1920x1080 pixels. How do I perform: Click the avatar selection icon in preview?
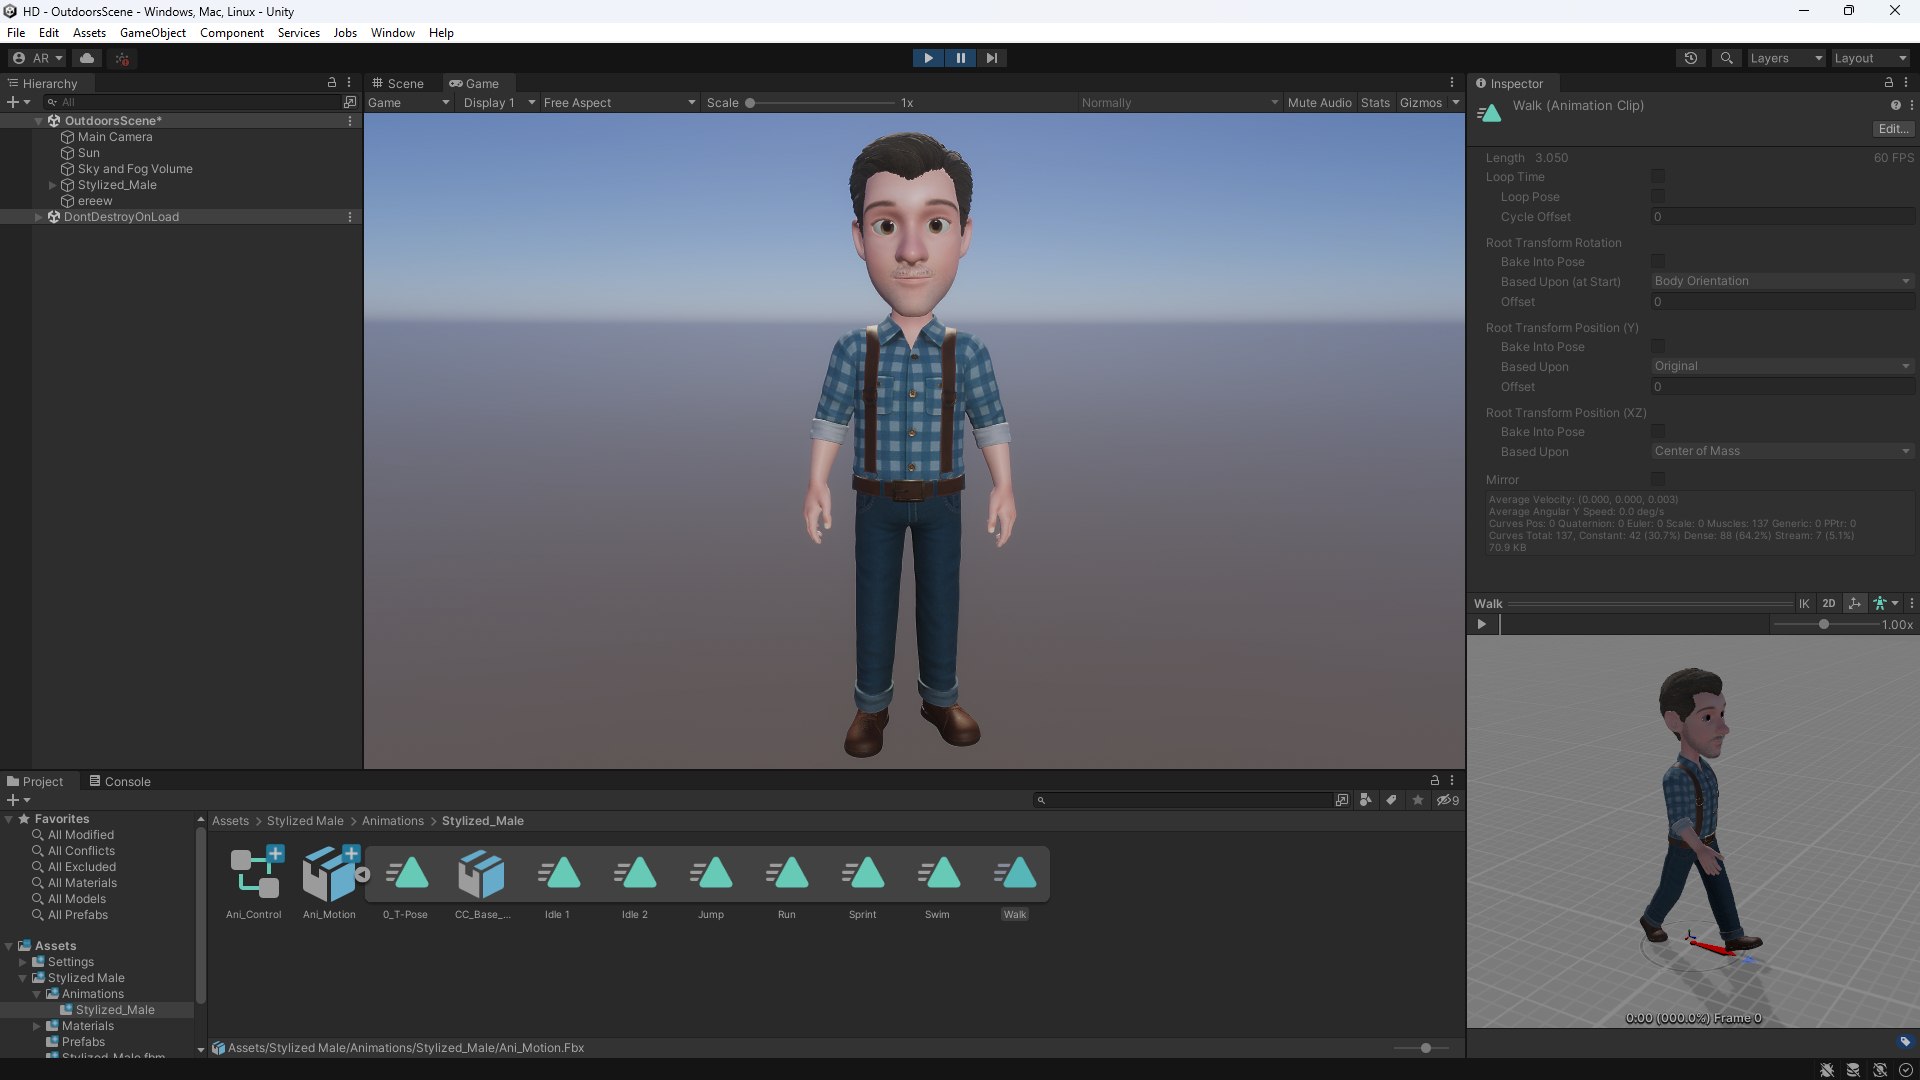[1884, 604]
